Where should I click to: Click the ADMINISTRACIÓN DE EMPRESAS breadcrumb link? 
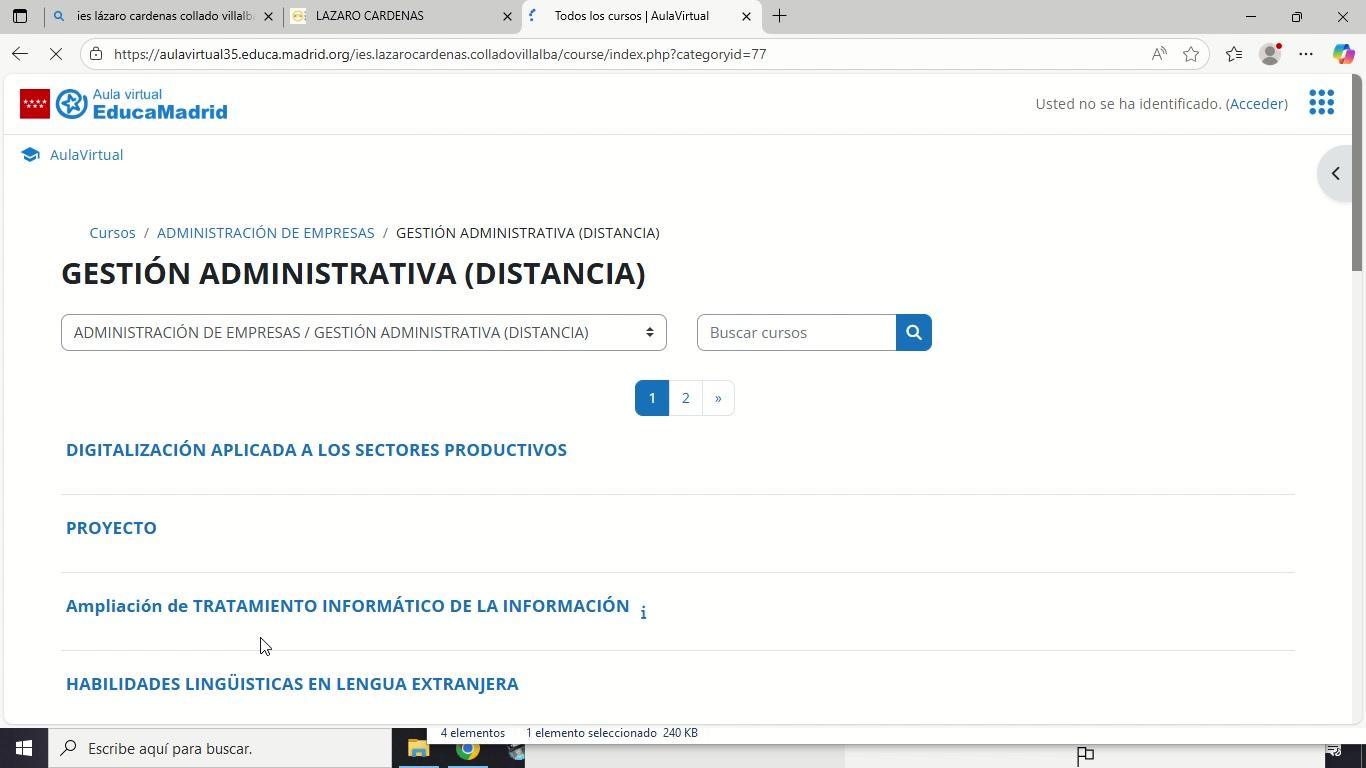265,233
